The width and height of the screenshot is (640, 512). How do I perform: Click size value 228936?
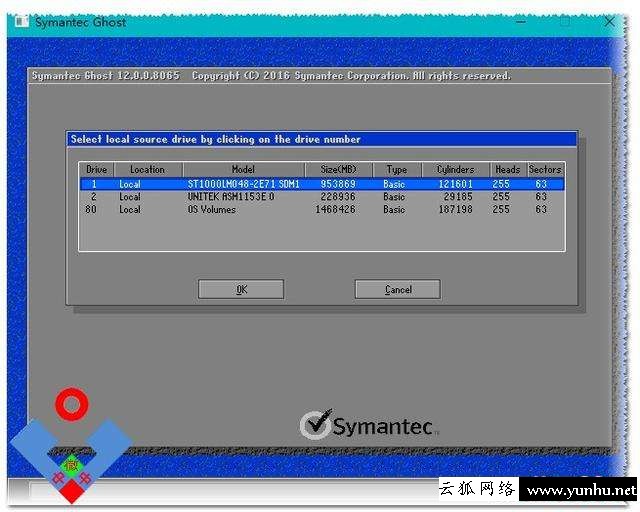click(338, 197)
